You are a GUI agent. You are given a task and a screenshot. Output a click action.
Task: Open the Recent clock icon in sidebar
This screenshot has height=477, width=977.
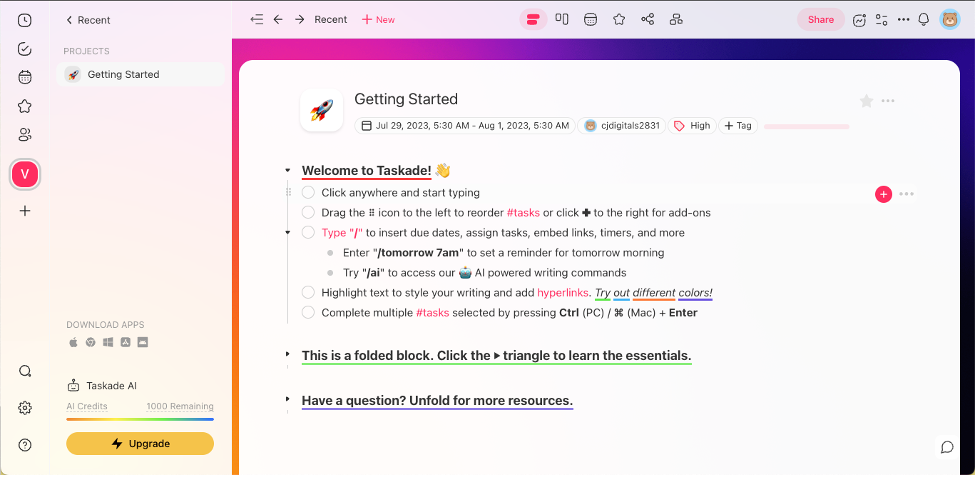[x=24, y=21]
